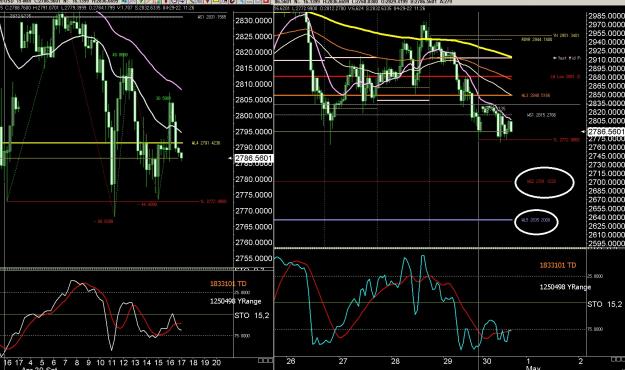
Task: Click hour 9 on left time axis
Action: pos(88,362)
